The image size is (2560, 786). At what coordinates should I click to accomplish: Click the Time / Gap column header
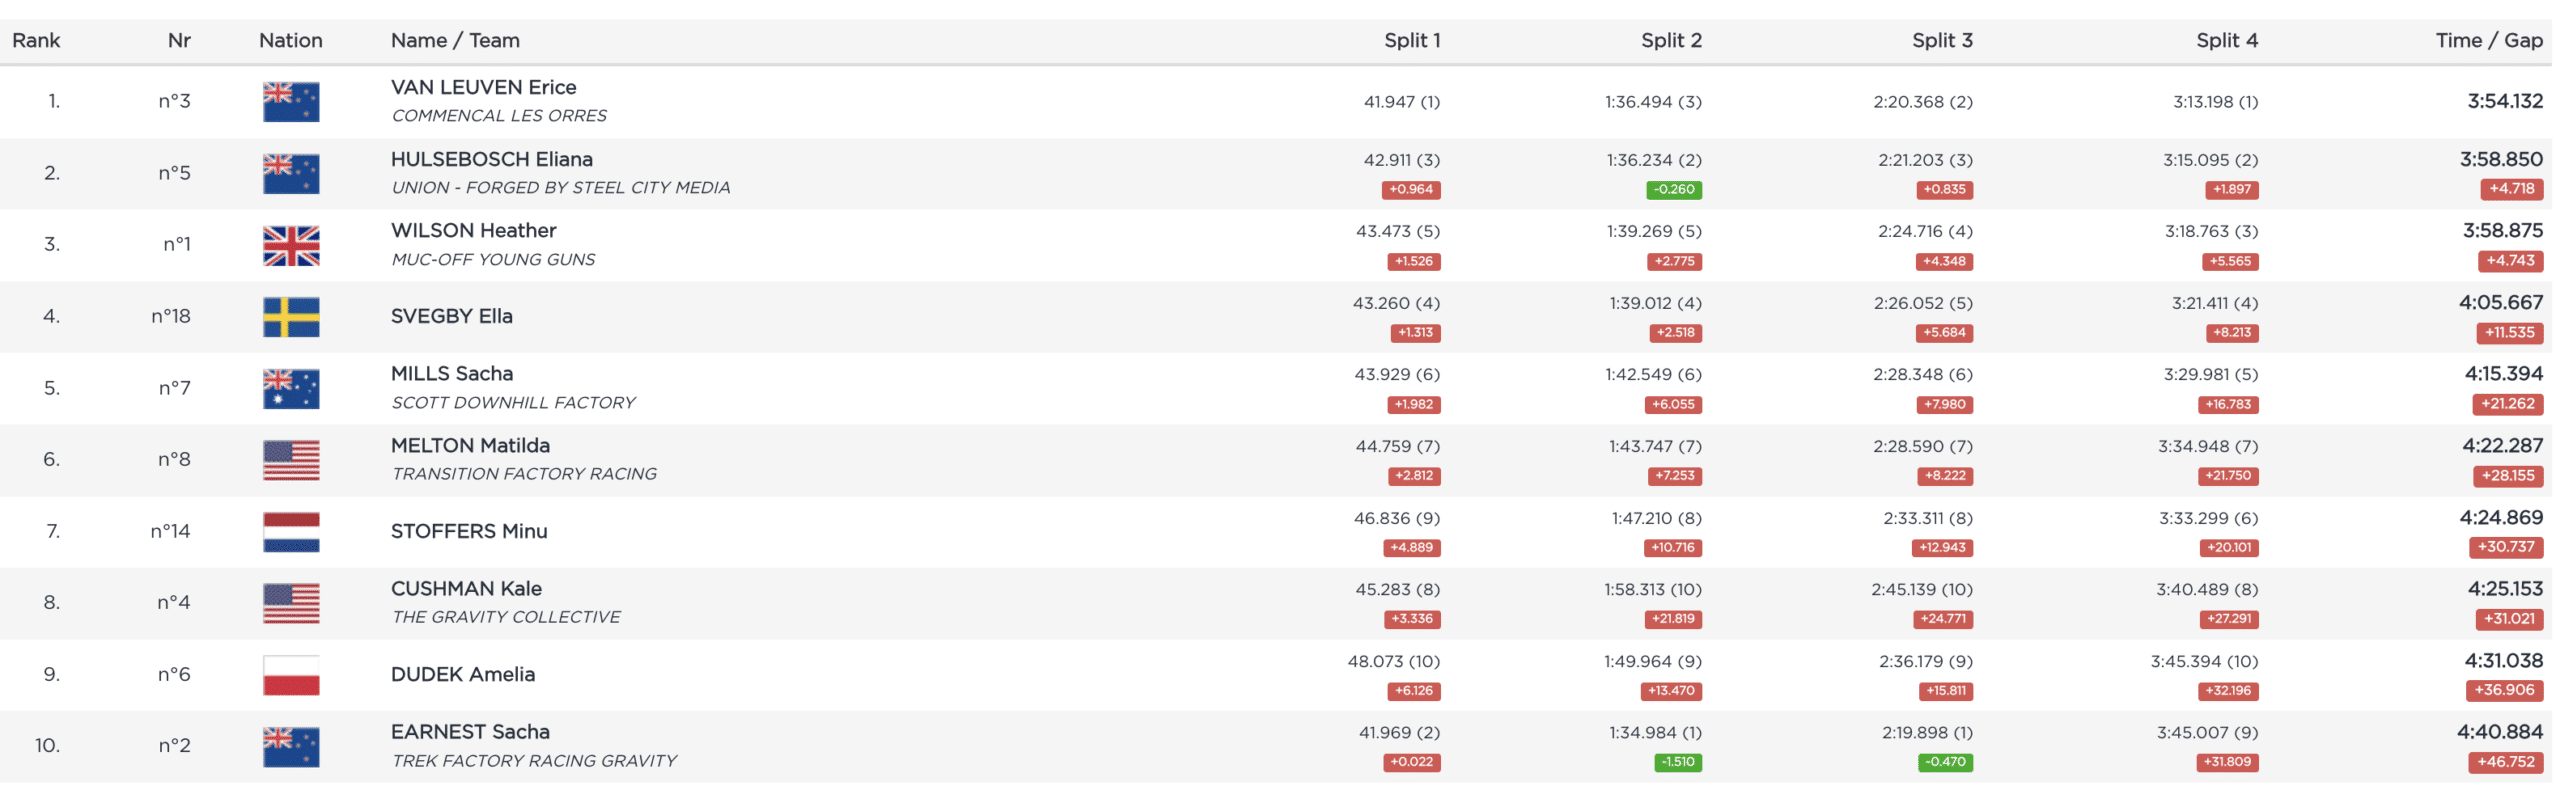tap(2488, 41)
